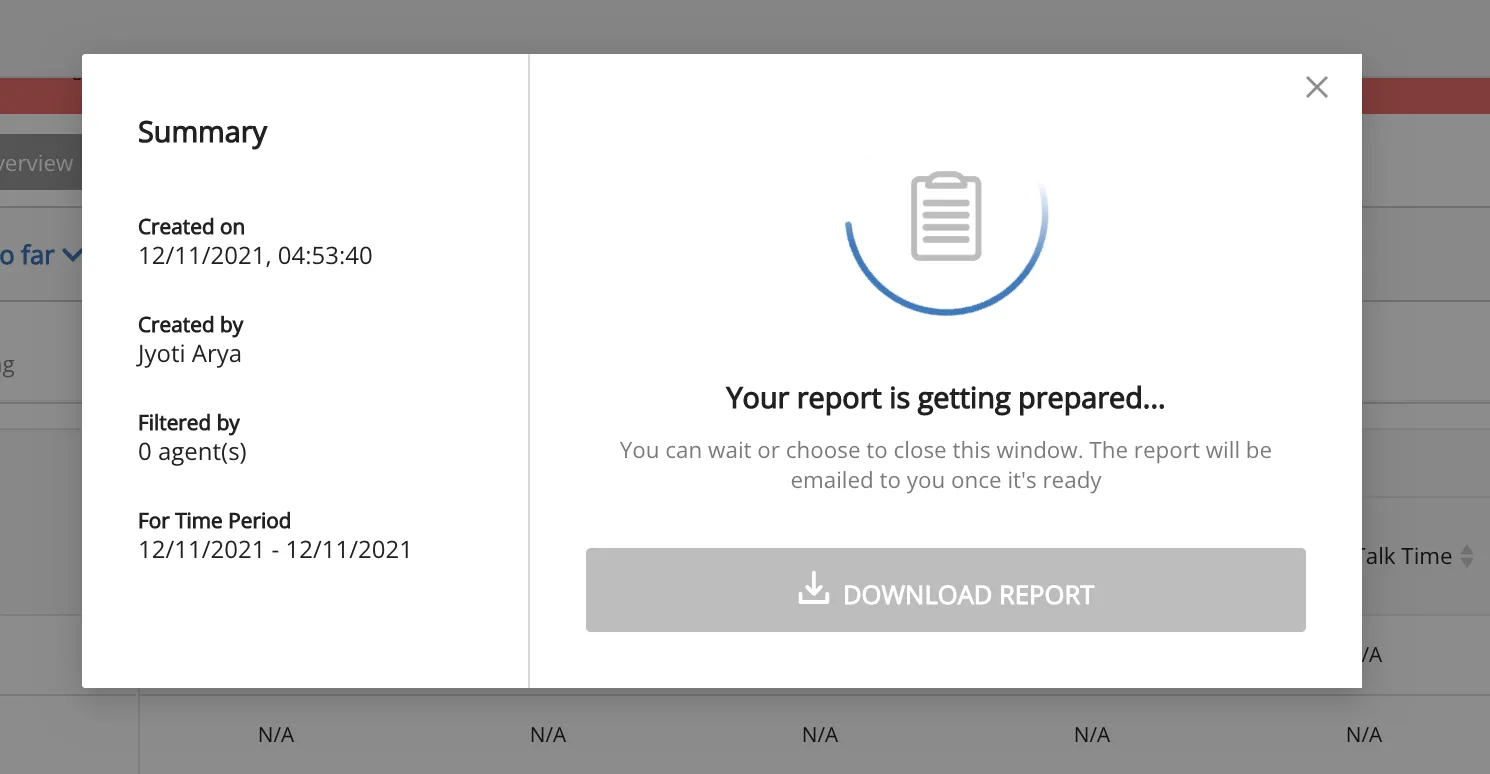
Task: Click the creator name 'Jyoti Arya'
Action: [189, 354]
